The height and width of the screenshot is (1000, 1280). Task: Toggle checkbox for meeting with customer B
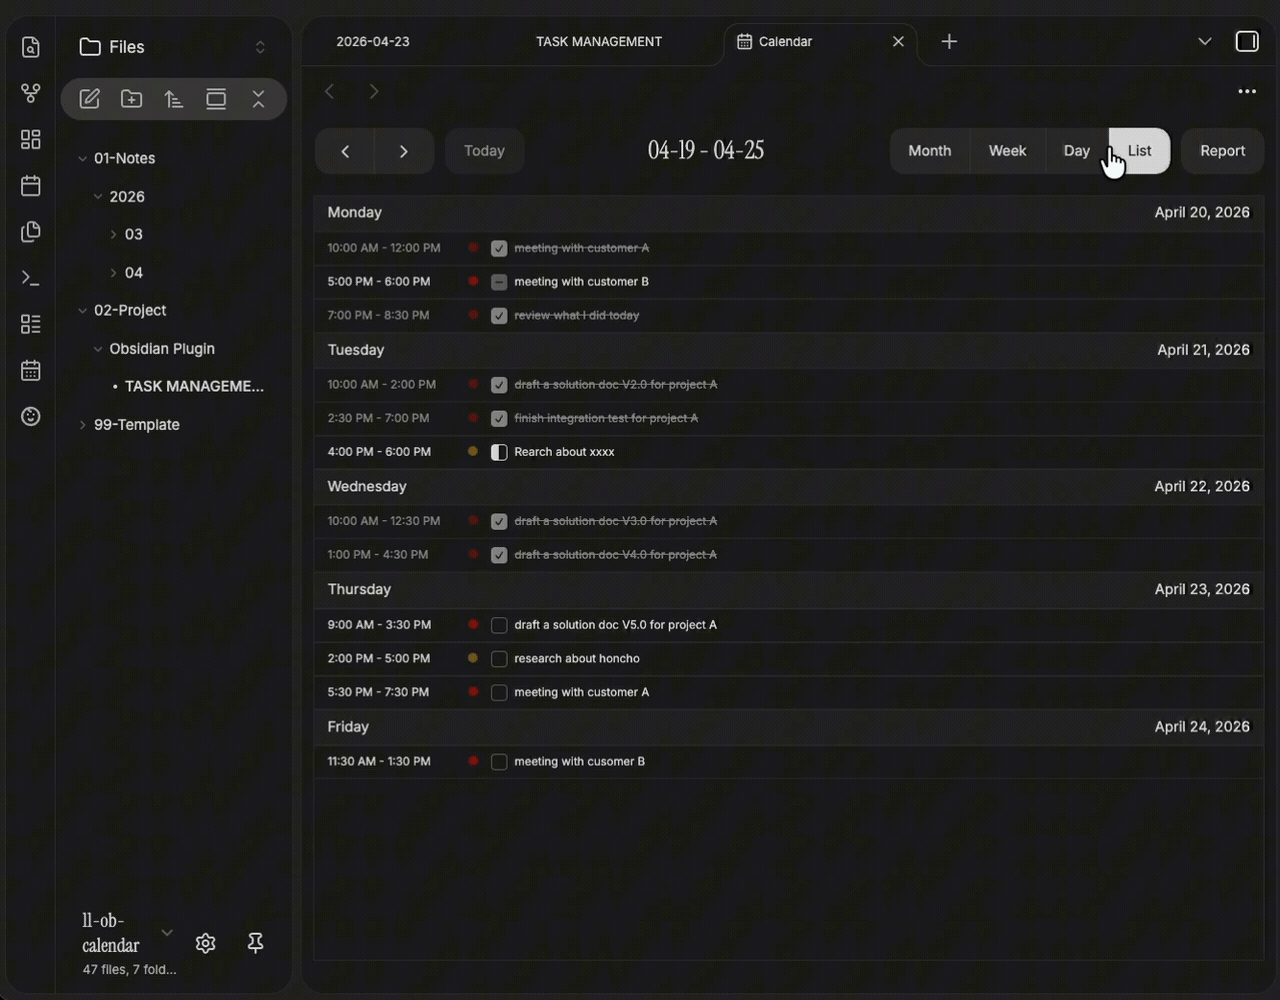(x=499, y=282)
